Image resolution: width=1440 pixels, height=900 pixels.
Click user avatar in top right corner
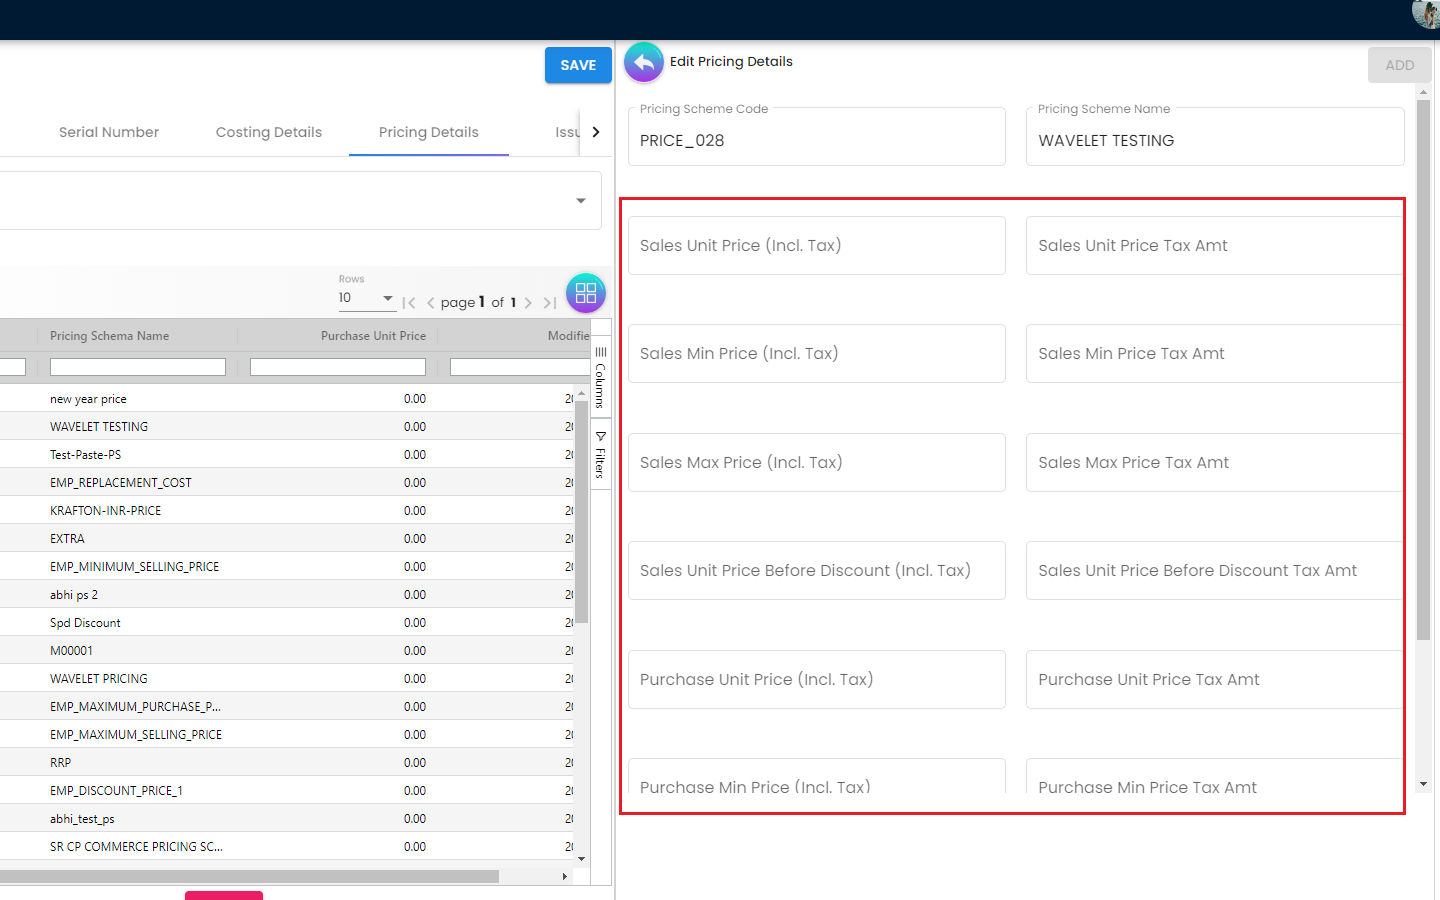click(x=1426, y=13)
